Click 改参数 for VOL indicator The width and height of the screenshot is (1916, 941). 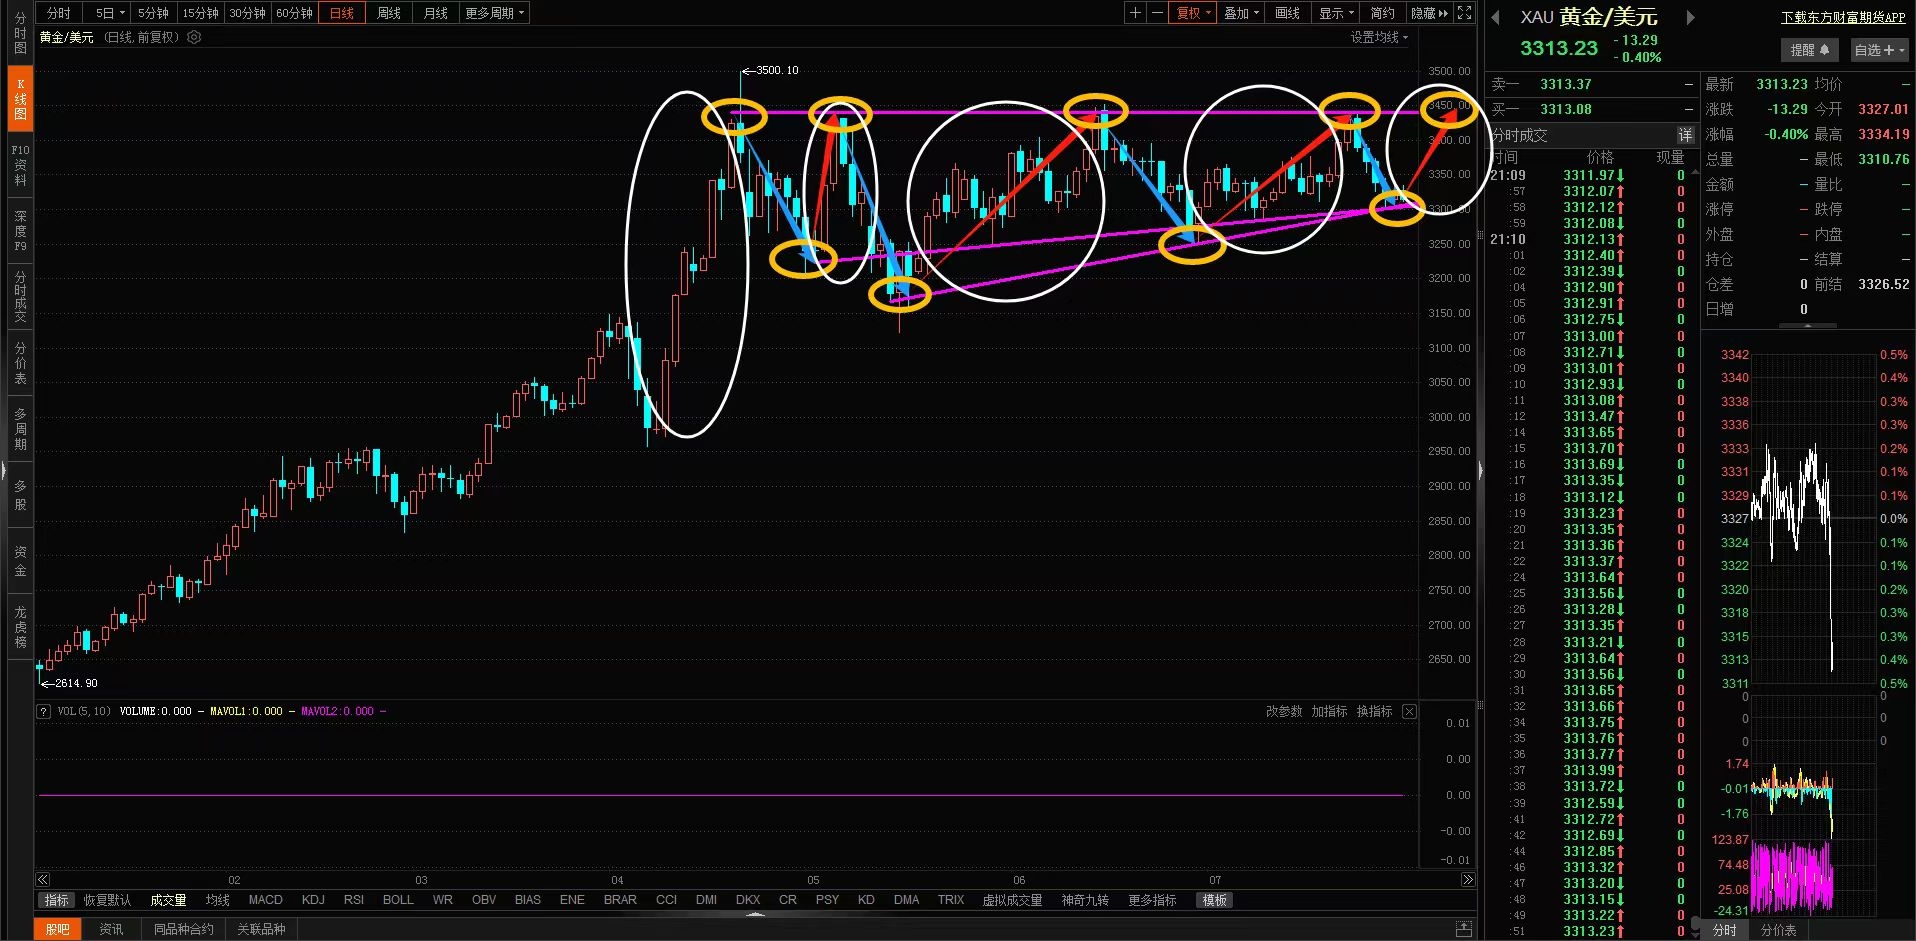point(1284,711)
